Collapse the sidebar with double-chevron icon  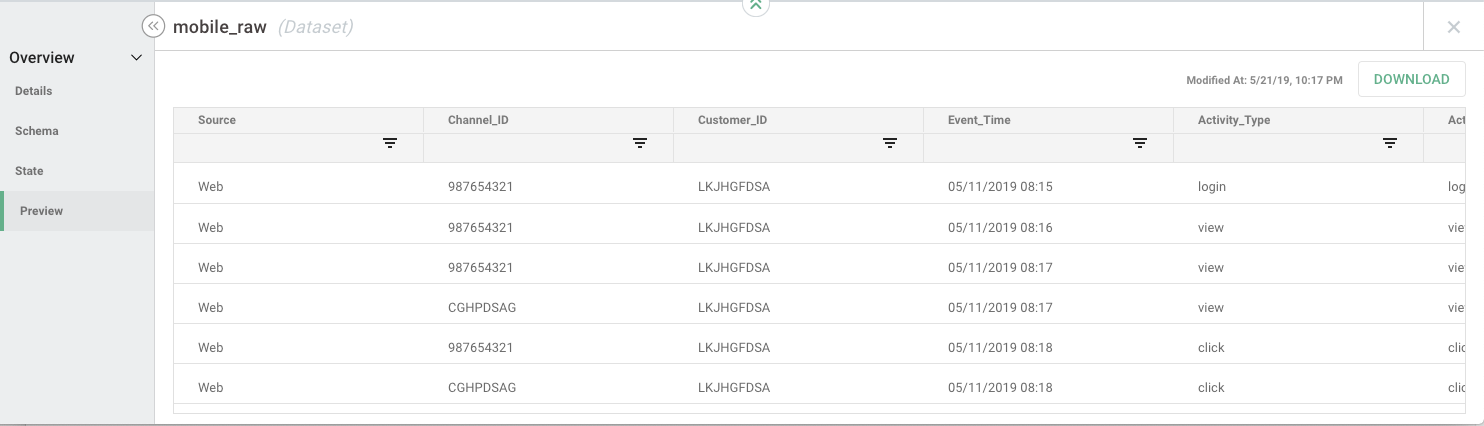(153, 27)
